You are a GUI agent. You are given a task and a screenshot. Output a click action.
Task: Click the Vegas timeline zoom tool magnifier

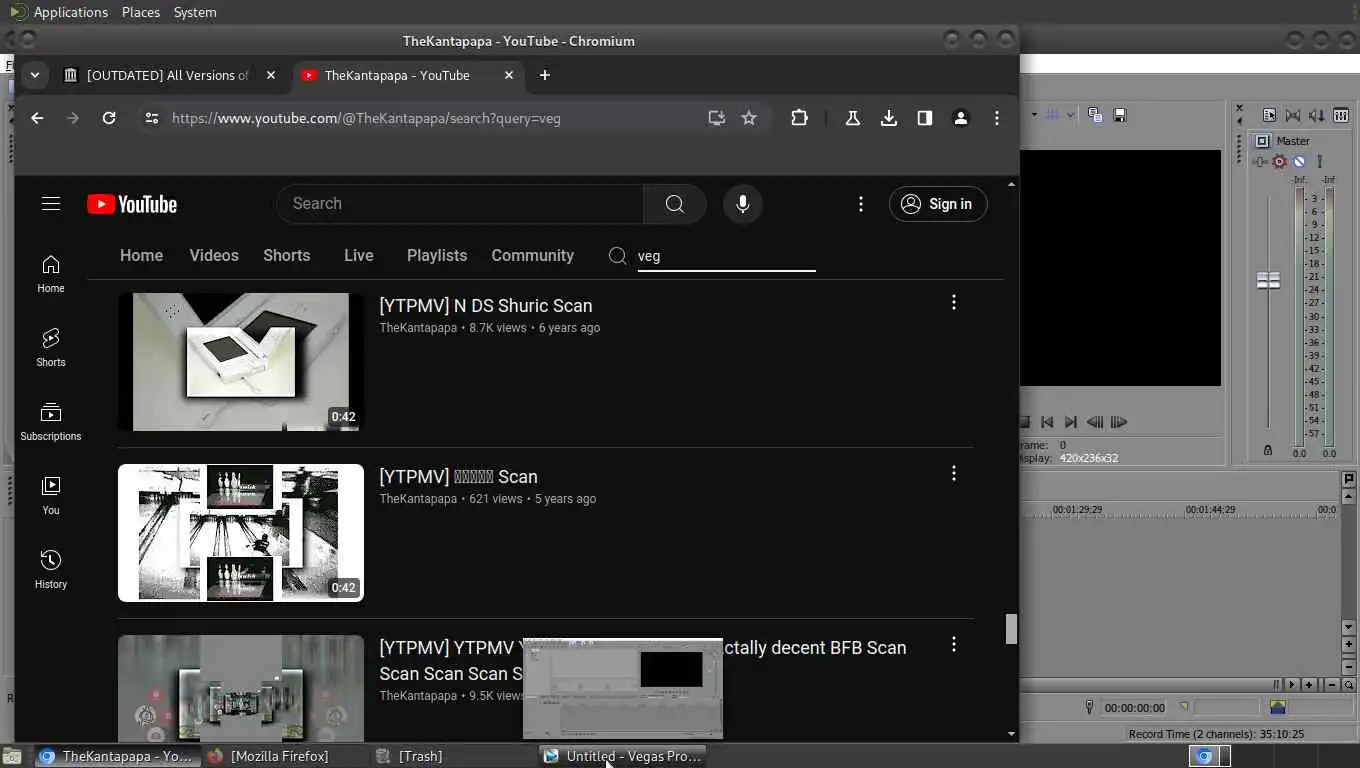[1349, 685]
